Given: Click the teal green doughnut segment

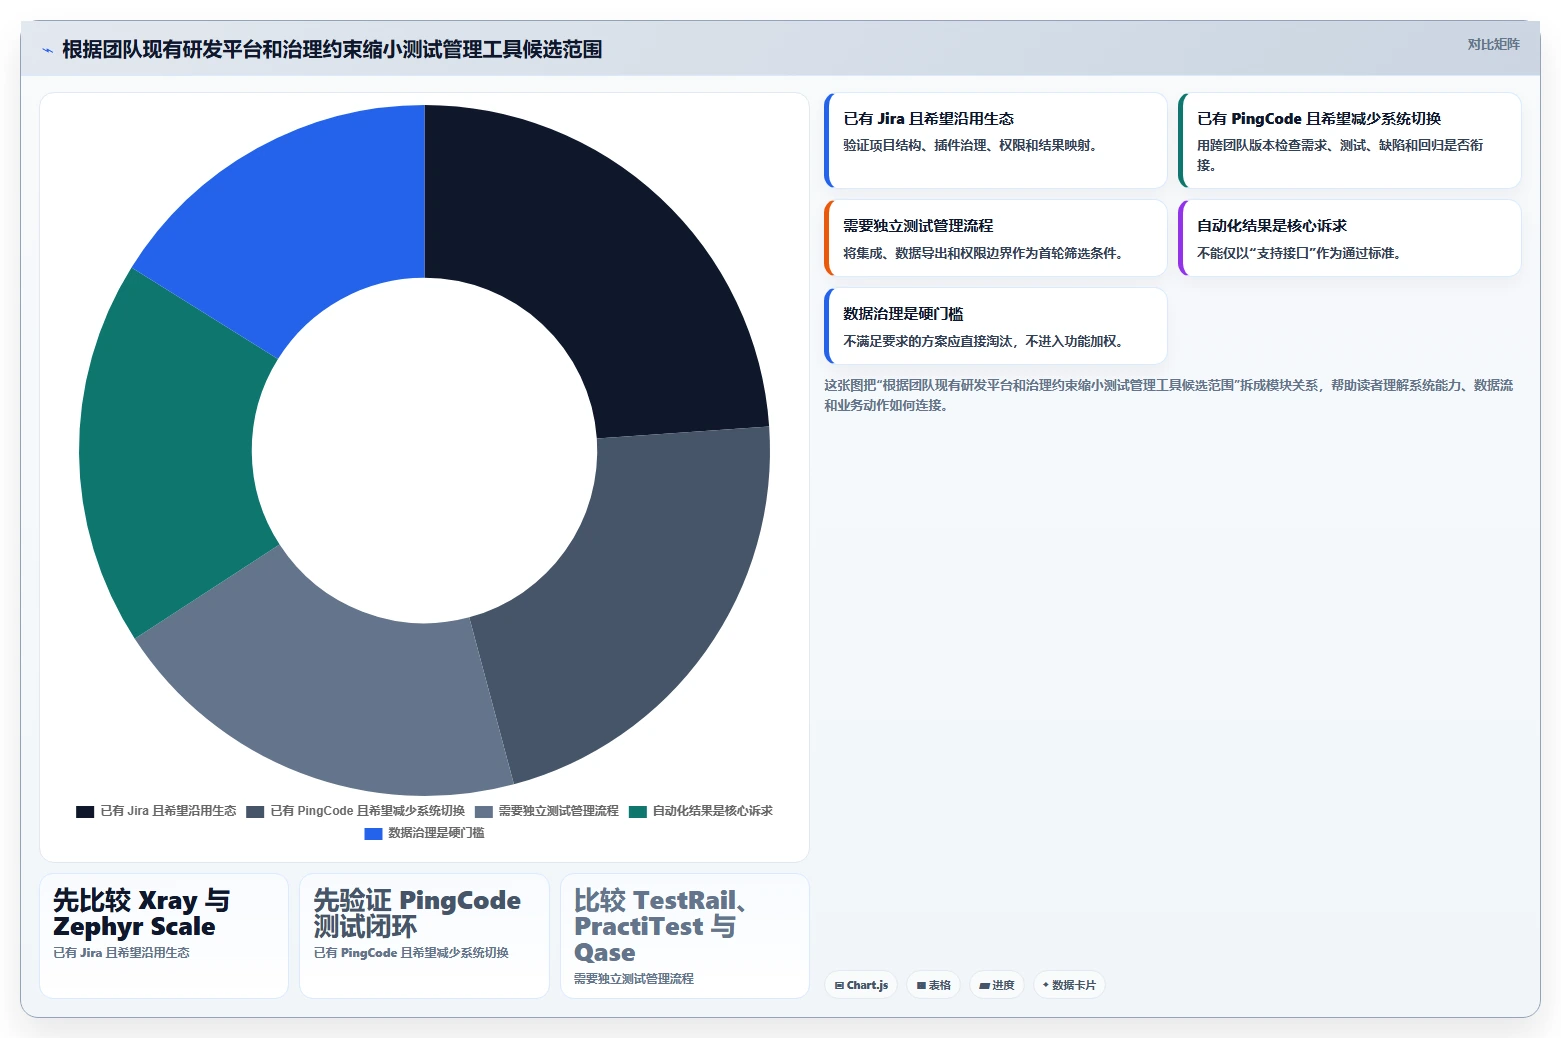Looking at the screenshot, I should (165, 450).
